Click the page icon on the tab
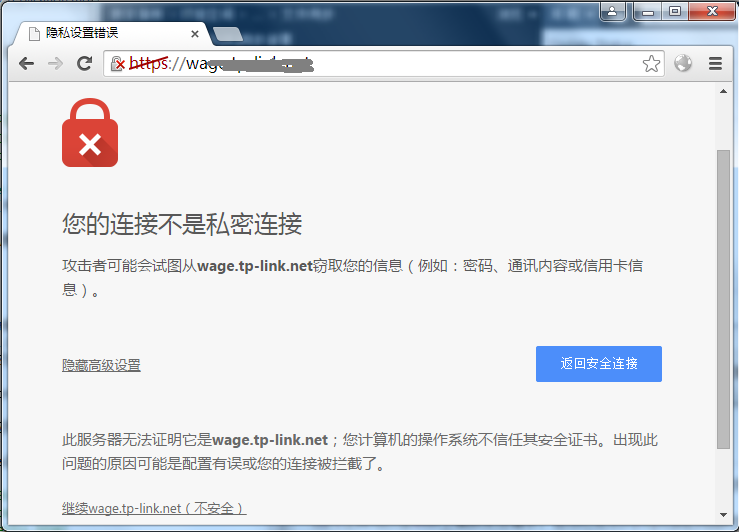Image resolution: width=739 pixels, height=532 pixels. tap(34, 34)
